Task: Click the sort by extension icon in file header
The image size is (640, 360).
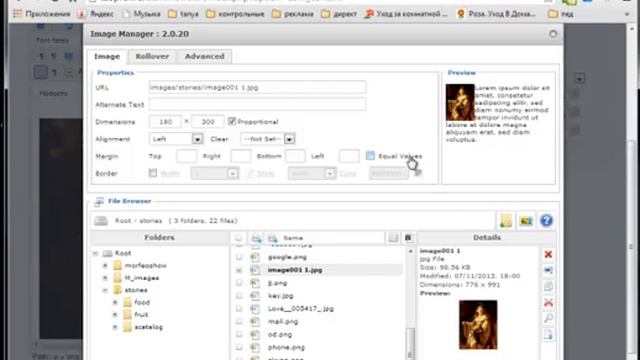Action: (256, 238)
